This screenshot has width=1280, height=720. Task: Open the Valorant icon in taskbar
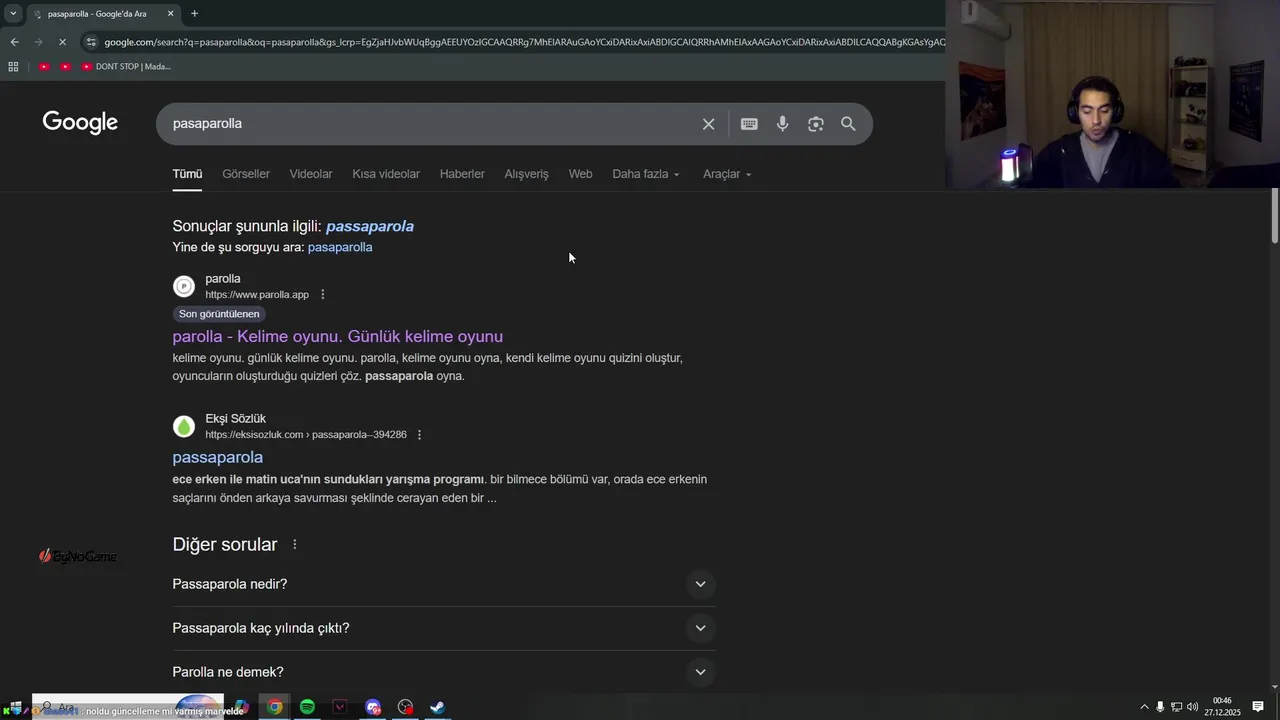click(x=340, y=707)
